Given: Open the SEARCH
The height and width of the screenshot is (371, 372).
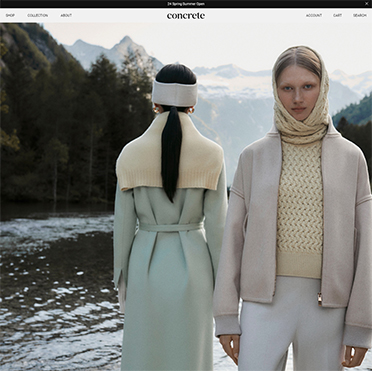Looking at the screenshot, I should [x=360, y=15].
